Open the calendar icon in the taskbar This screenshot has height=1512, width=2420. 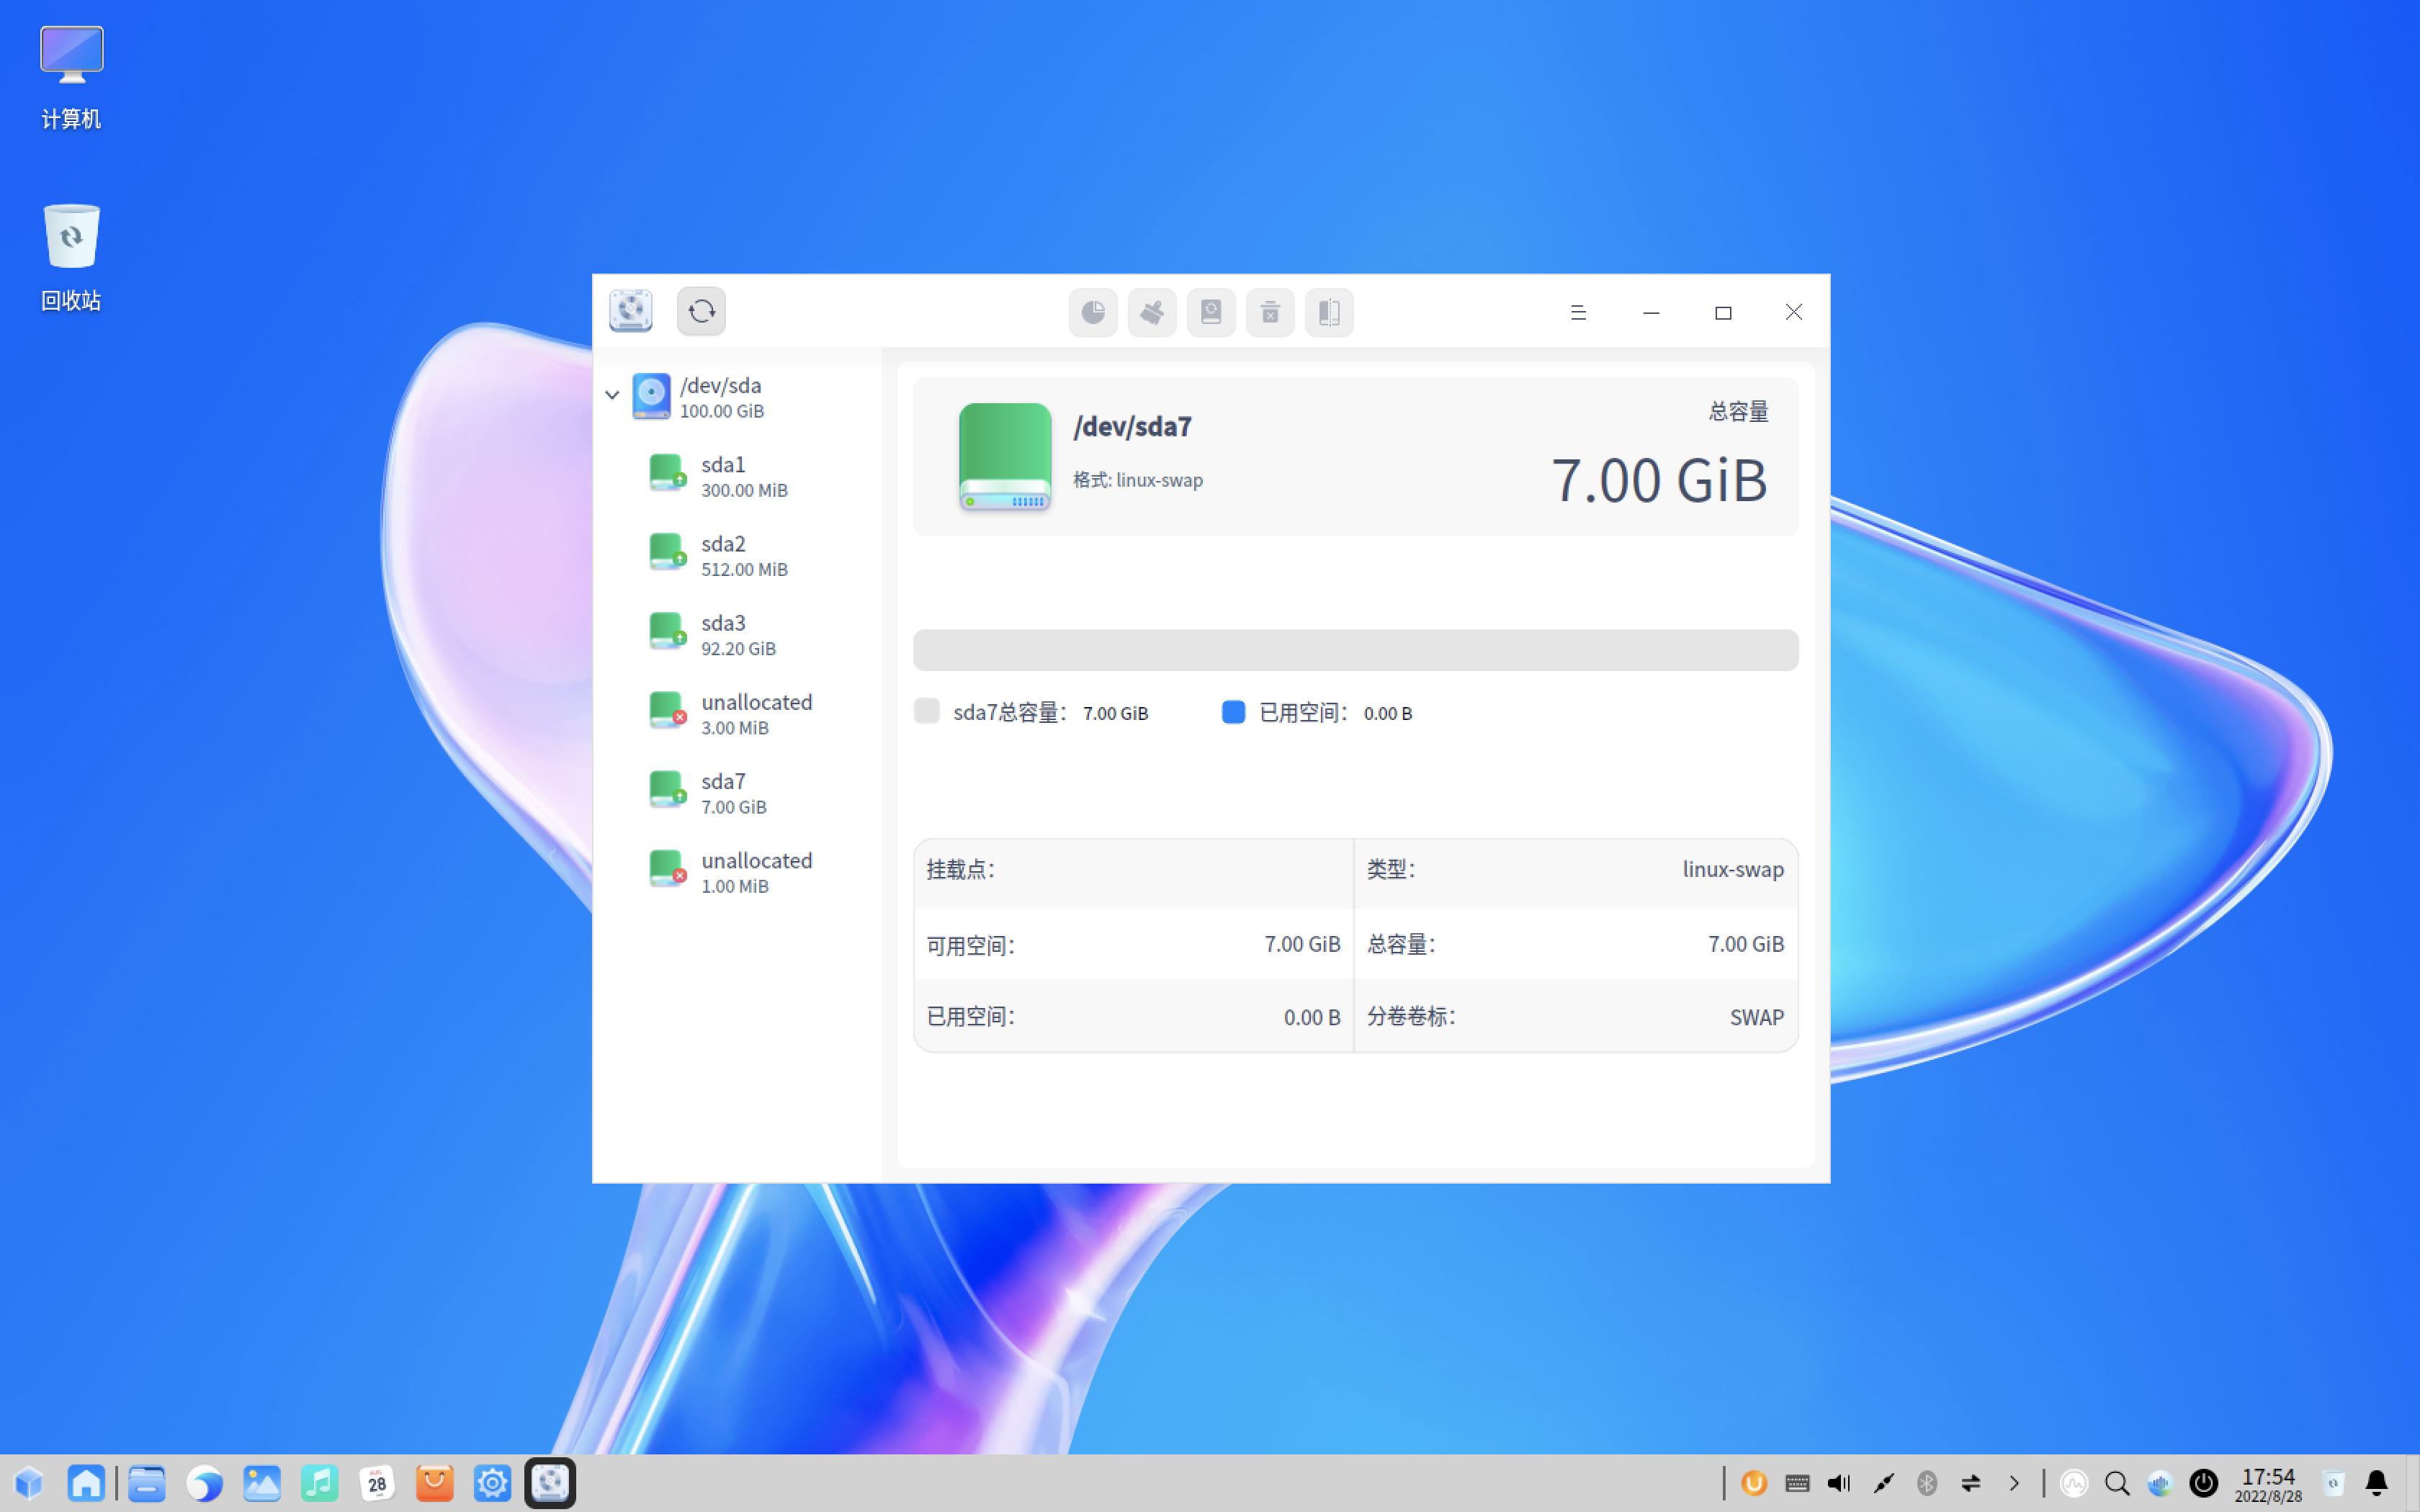(377, 1483)
